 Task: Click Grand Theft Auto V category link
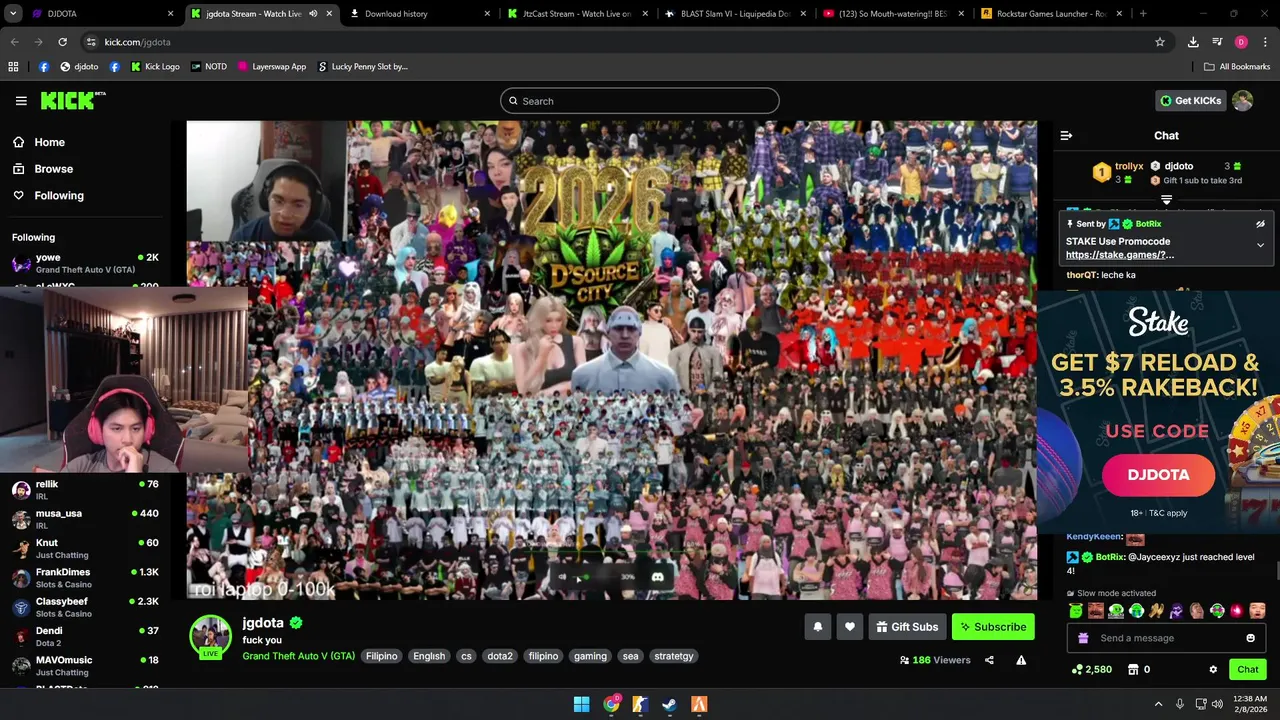[x=298, y=656]
